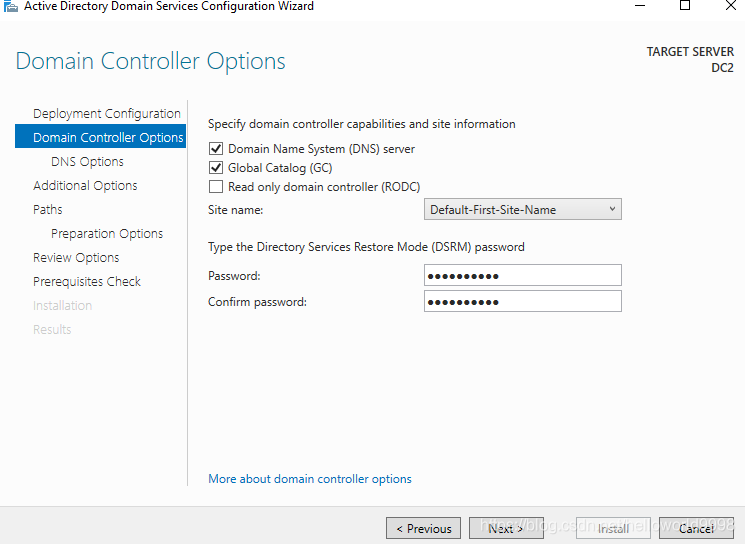The image size is (745, 544).
Task: Click the disabled Results step
Action: tap(52, 329)
